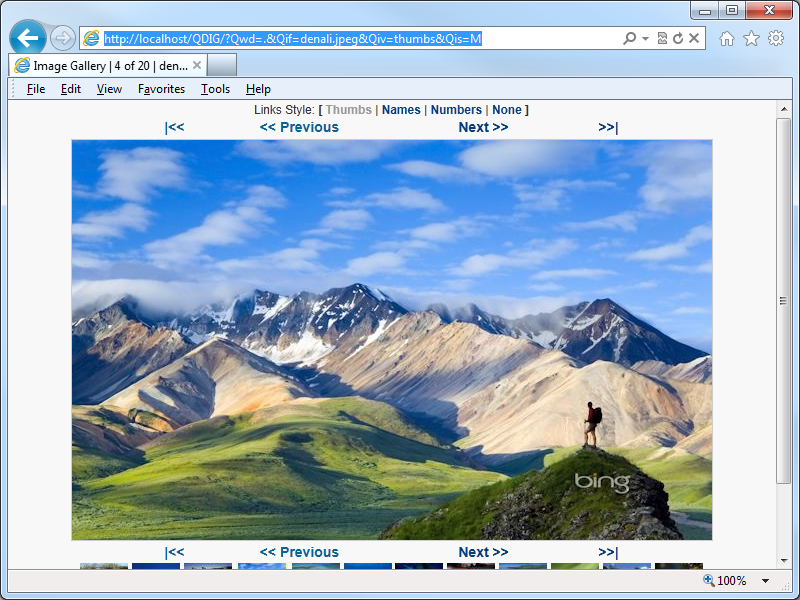Close the Image Gallery tab
This screenshot has height=600, width=800.
click(197, 65)
